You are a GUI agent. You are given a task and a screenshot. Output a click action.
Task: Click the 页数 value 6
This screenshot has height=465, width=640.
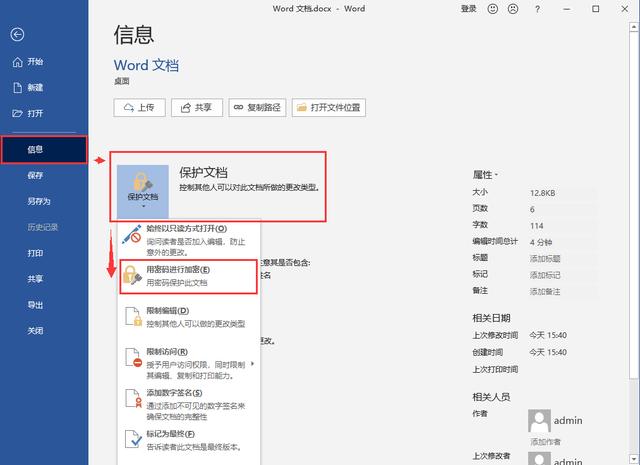point(532,209)
